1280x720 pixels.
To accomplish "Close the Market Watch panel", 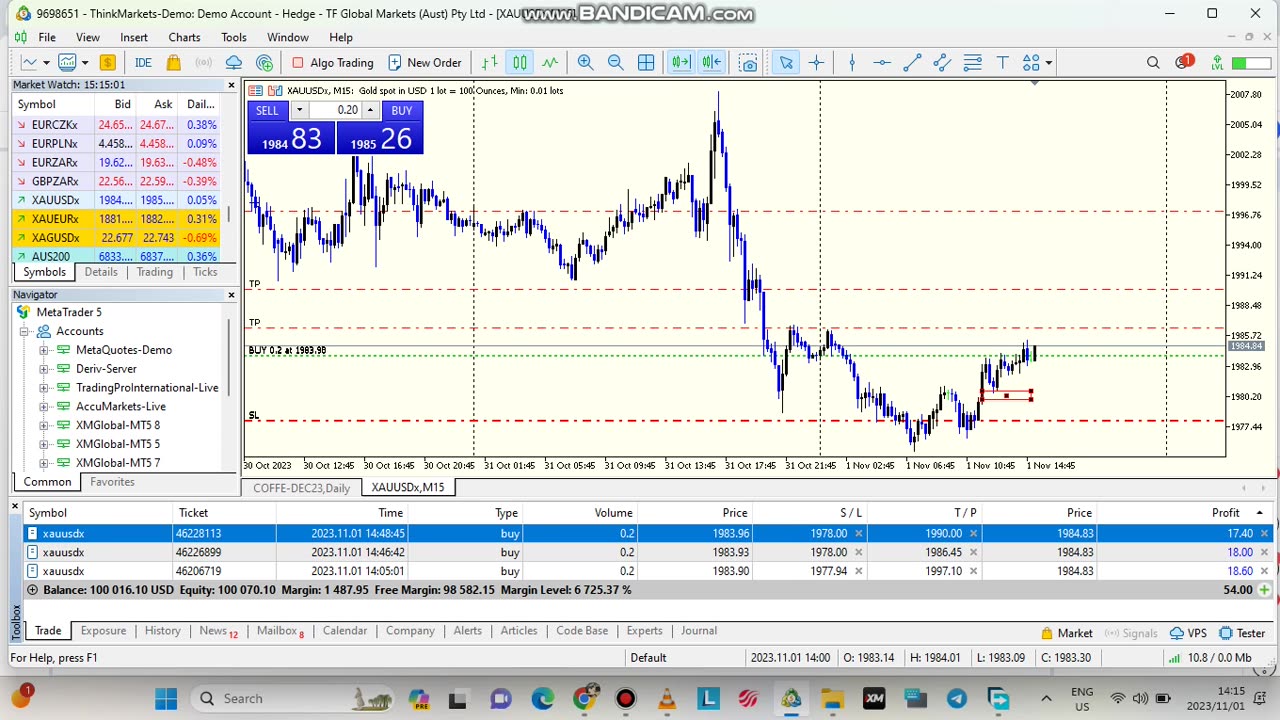I will tap(231, 85).
